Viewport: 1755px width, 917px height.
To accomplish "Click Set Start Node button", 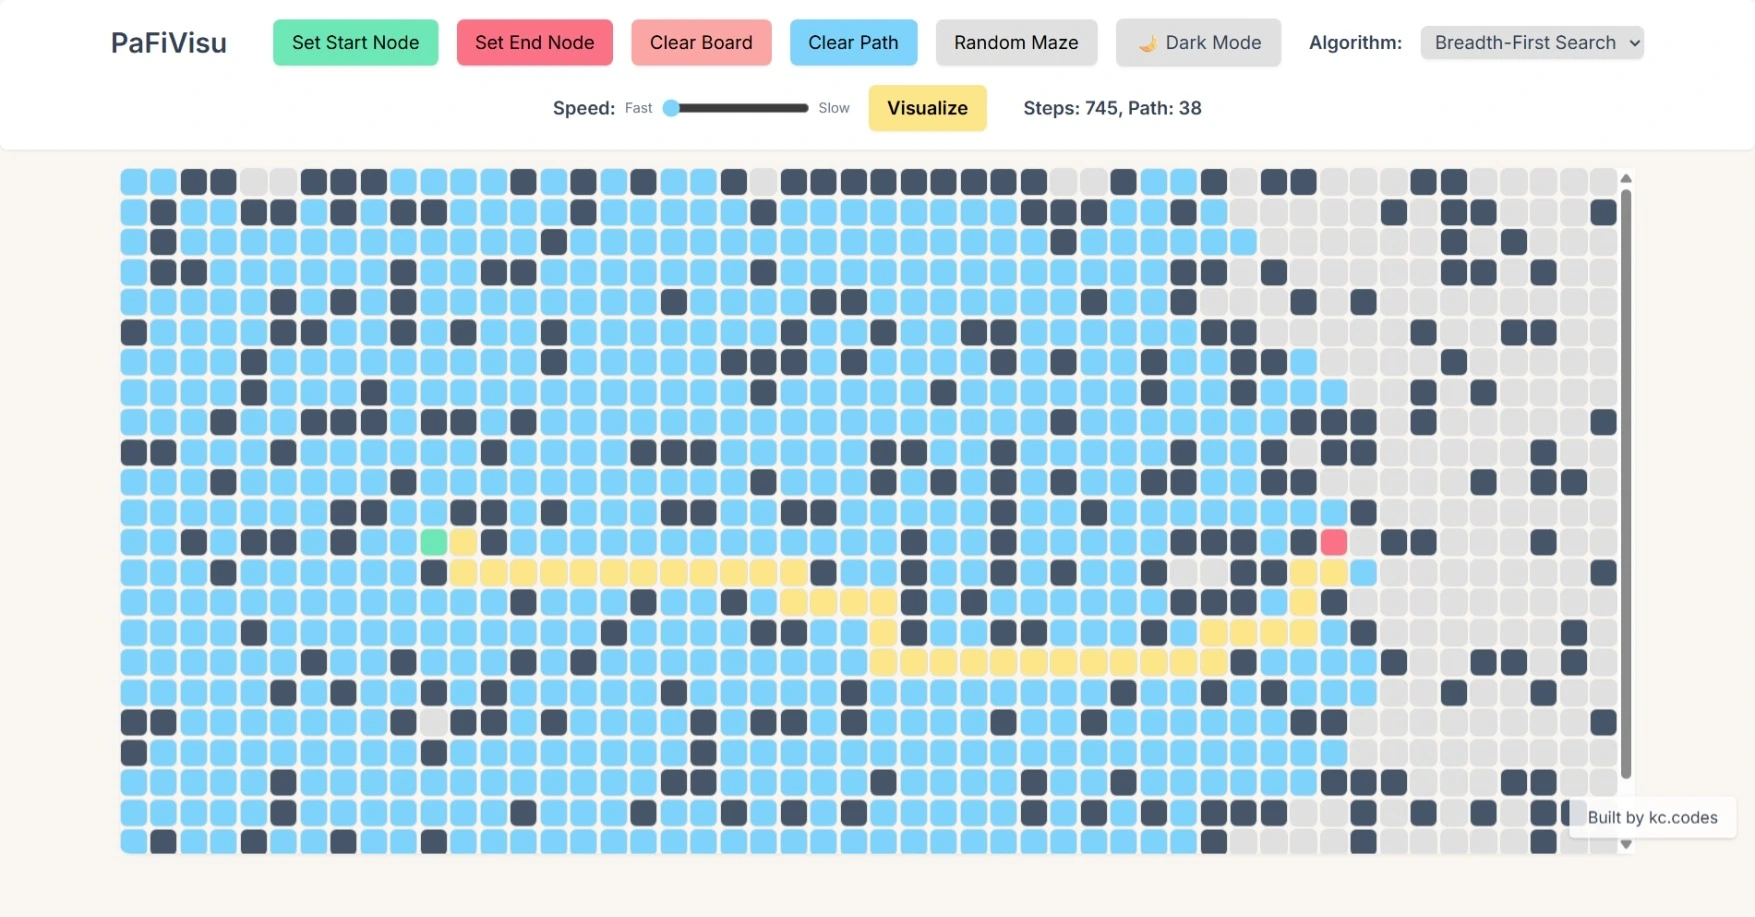I will pos(355,43).
